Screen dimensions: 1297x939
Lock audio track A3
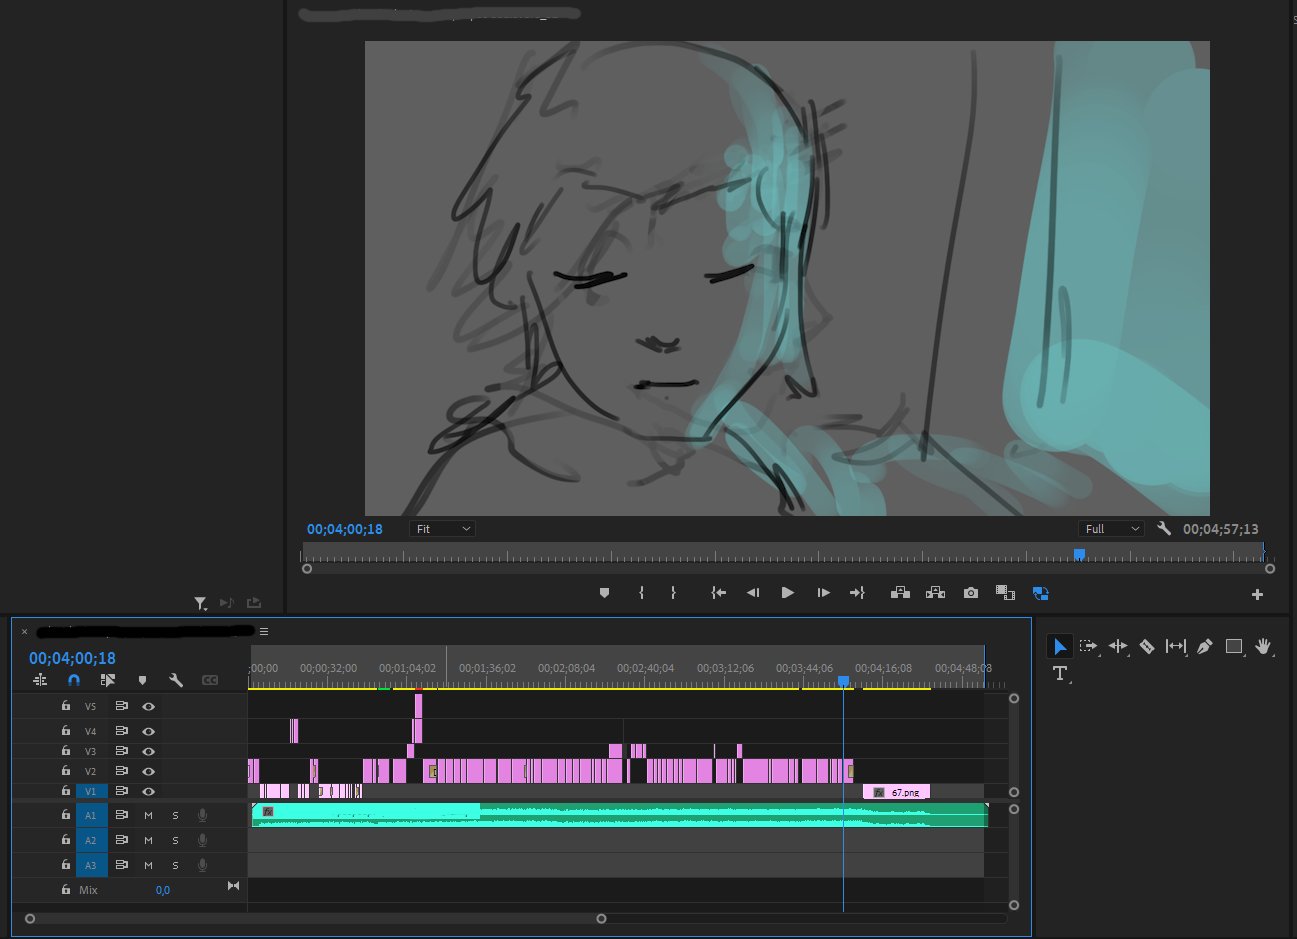tap(66, 865)
